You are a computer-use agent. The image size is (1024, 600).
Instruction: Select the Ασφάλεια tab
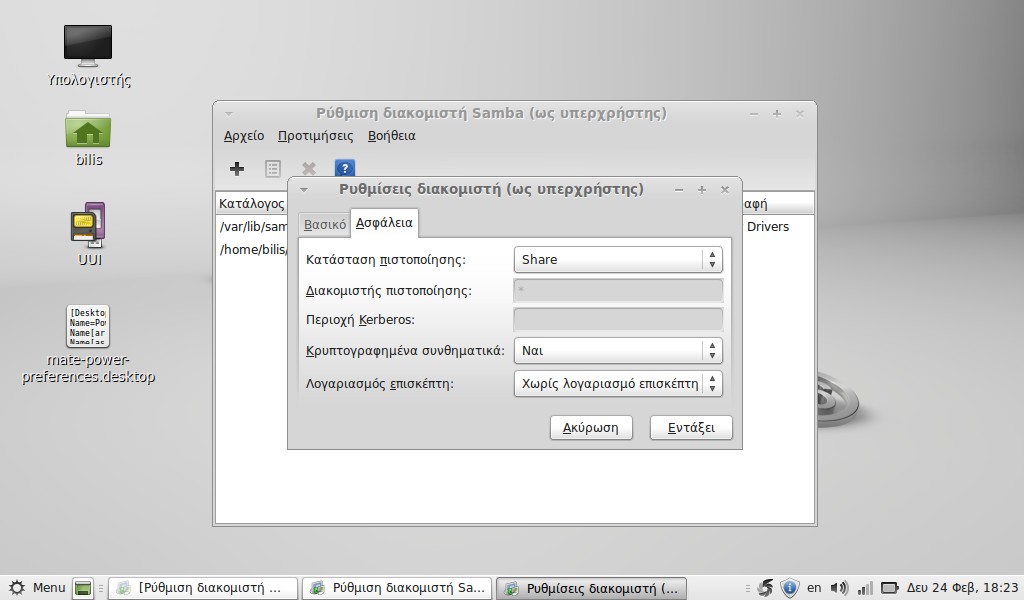point(384,223)
